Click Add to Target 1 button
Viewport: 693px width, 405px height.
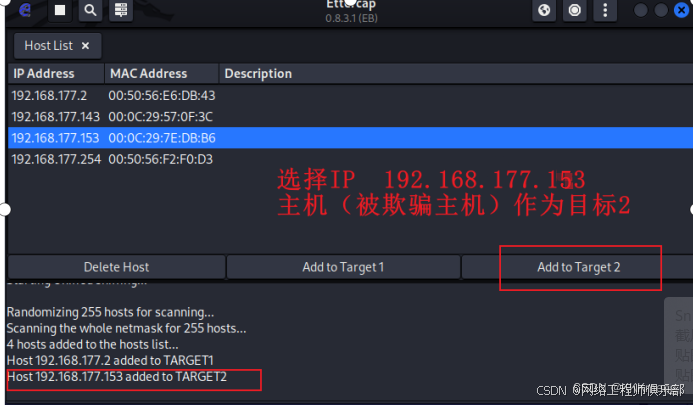click(343, 267)
